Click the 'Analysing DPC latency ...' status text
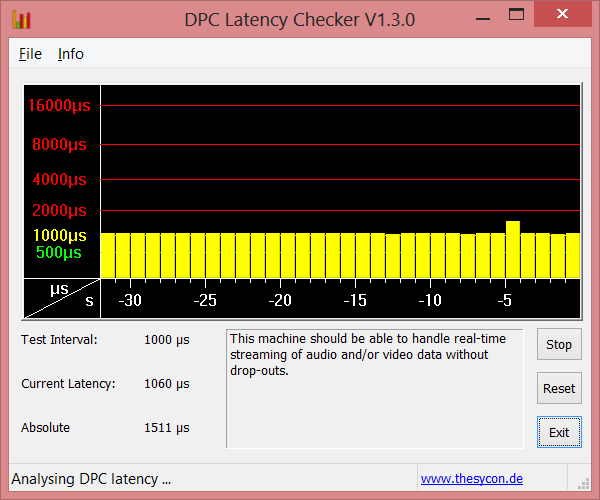 pos(91,479)
